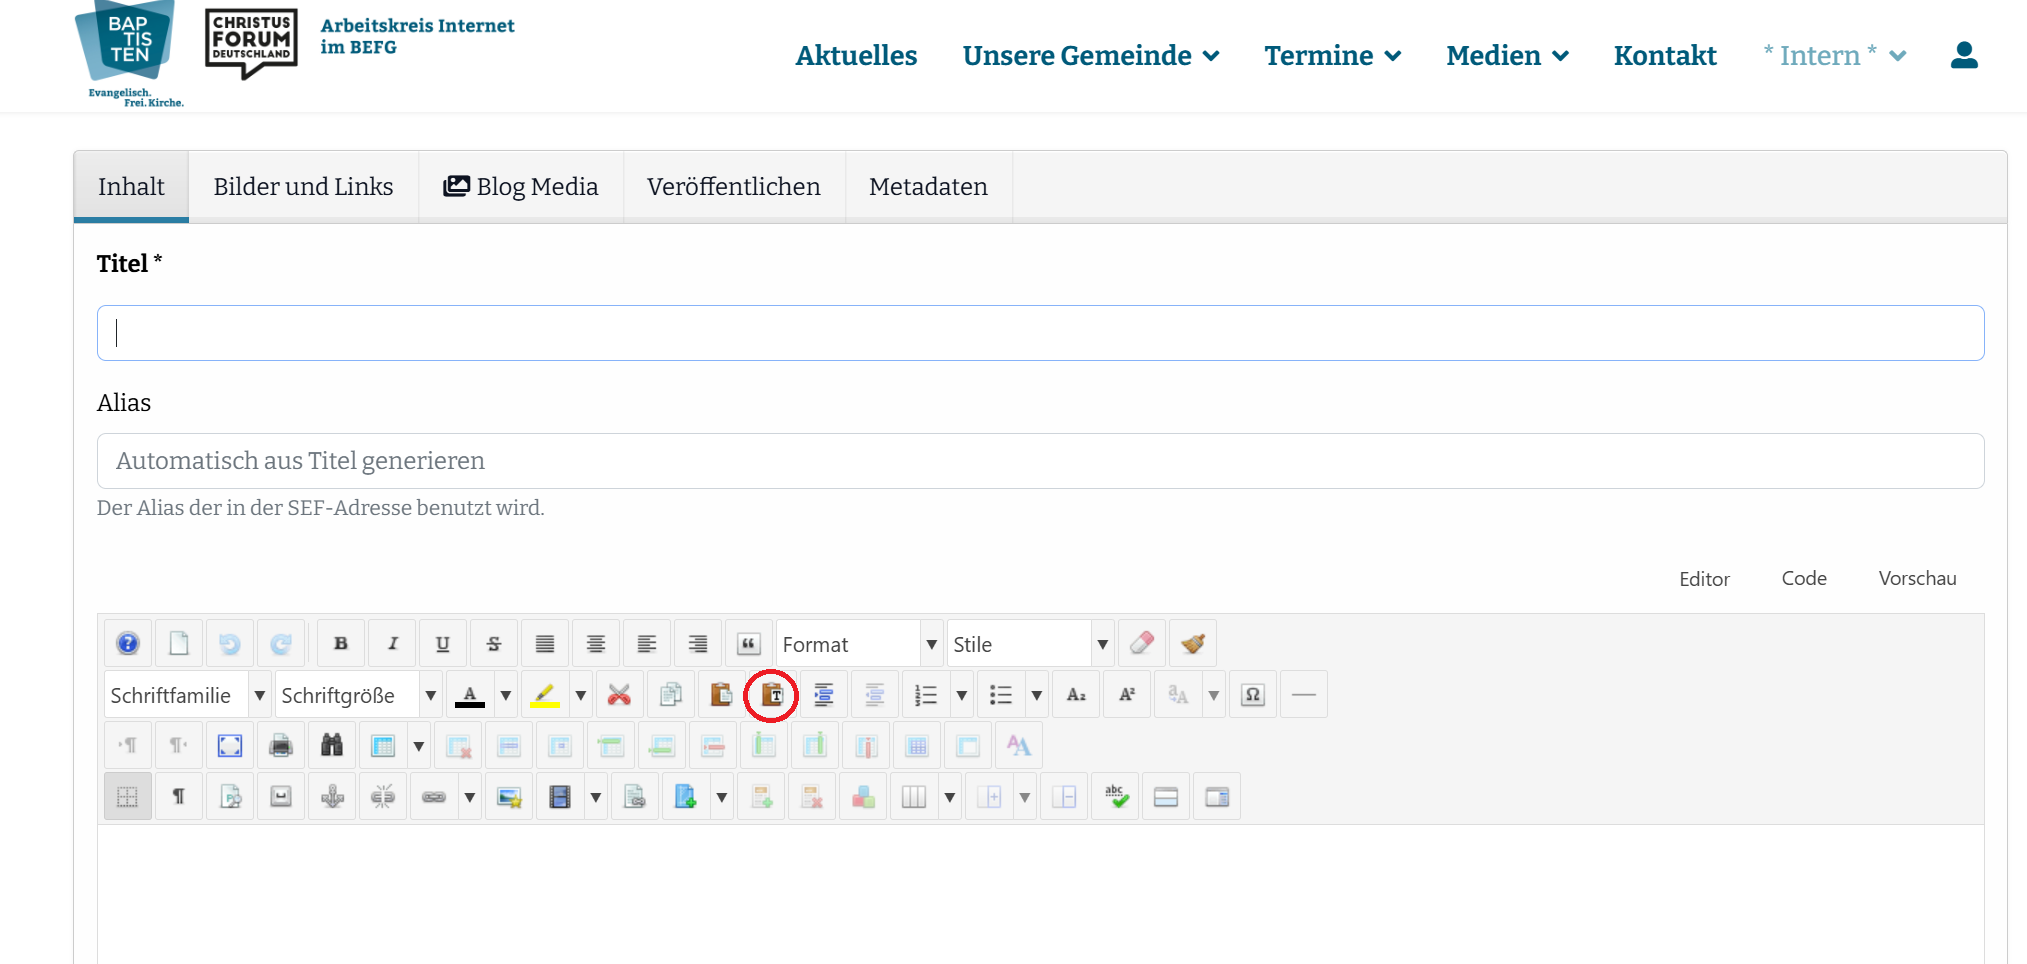Cut the selection with the scissors tool
Image resolution: width=2027 pixels, height=964 pixels.
click(x=619, y=693)
